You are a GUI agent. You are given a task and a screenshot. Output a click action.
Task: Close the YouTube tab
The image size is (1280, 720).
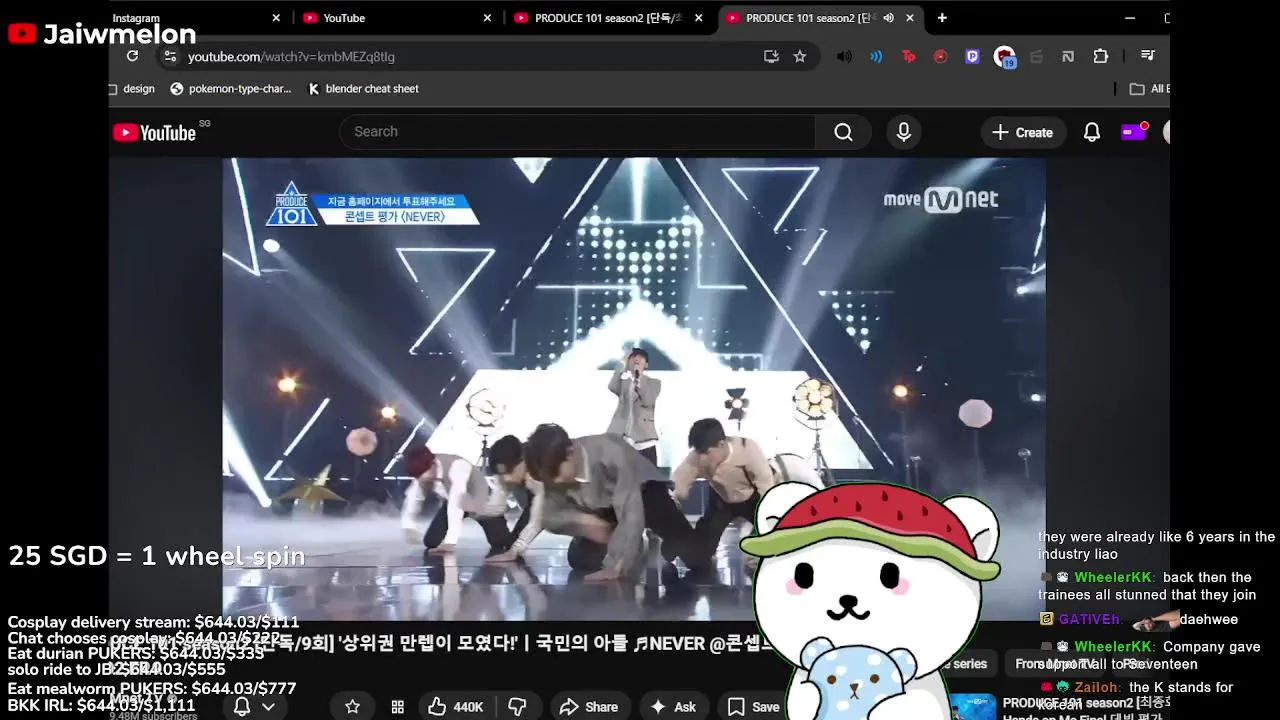click(x=487, y=18)
